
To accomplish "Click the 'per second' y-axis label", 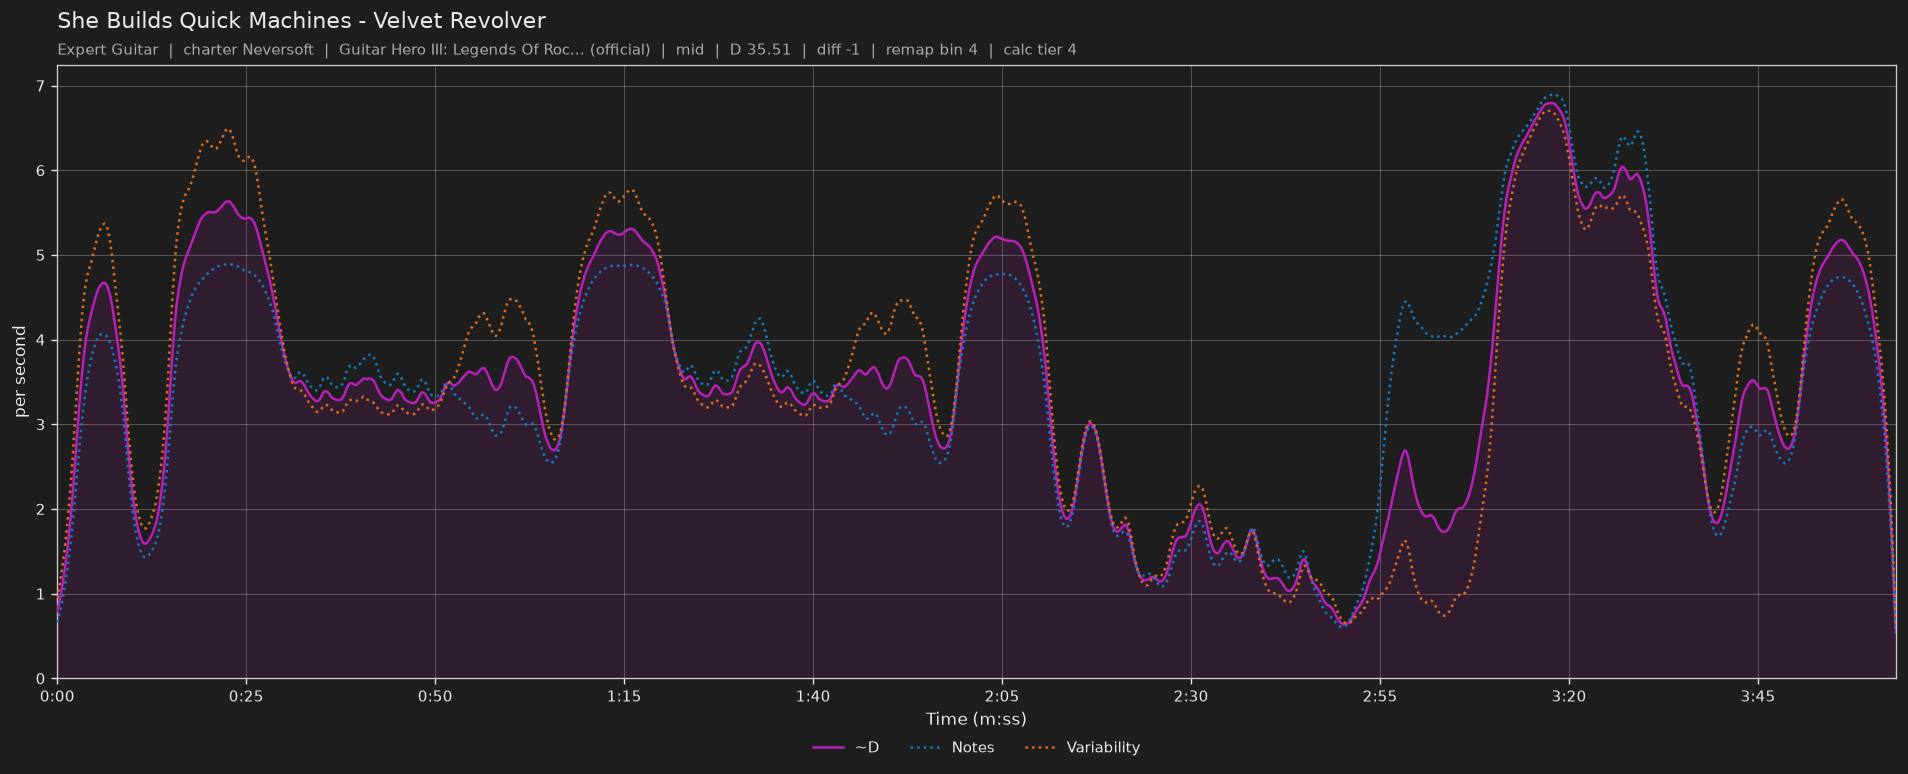I will (20, 372).
